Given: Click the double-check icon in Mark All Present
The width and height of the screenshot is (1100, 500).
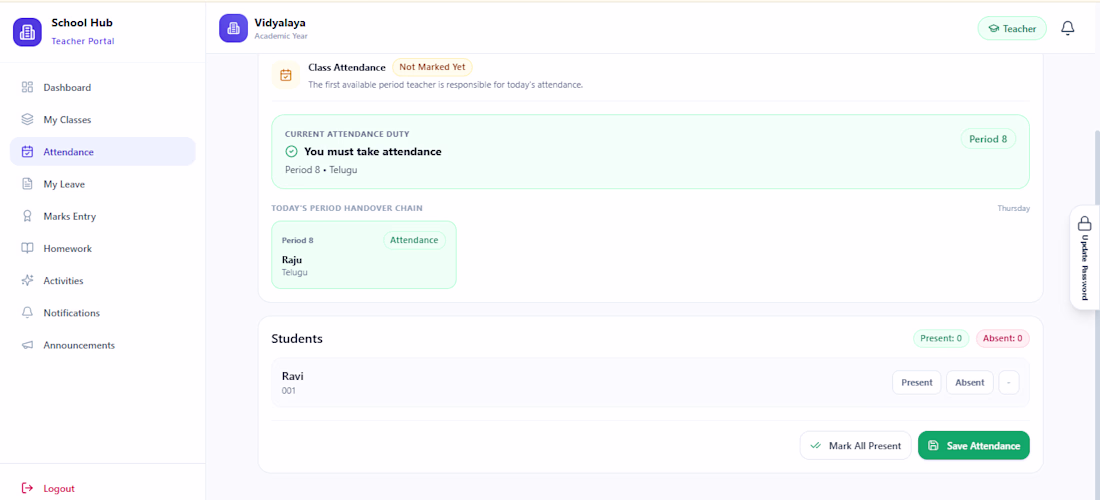Looking at the screenshot, I should pos(815,445).
